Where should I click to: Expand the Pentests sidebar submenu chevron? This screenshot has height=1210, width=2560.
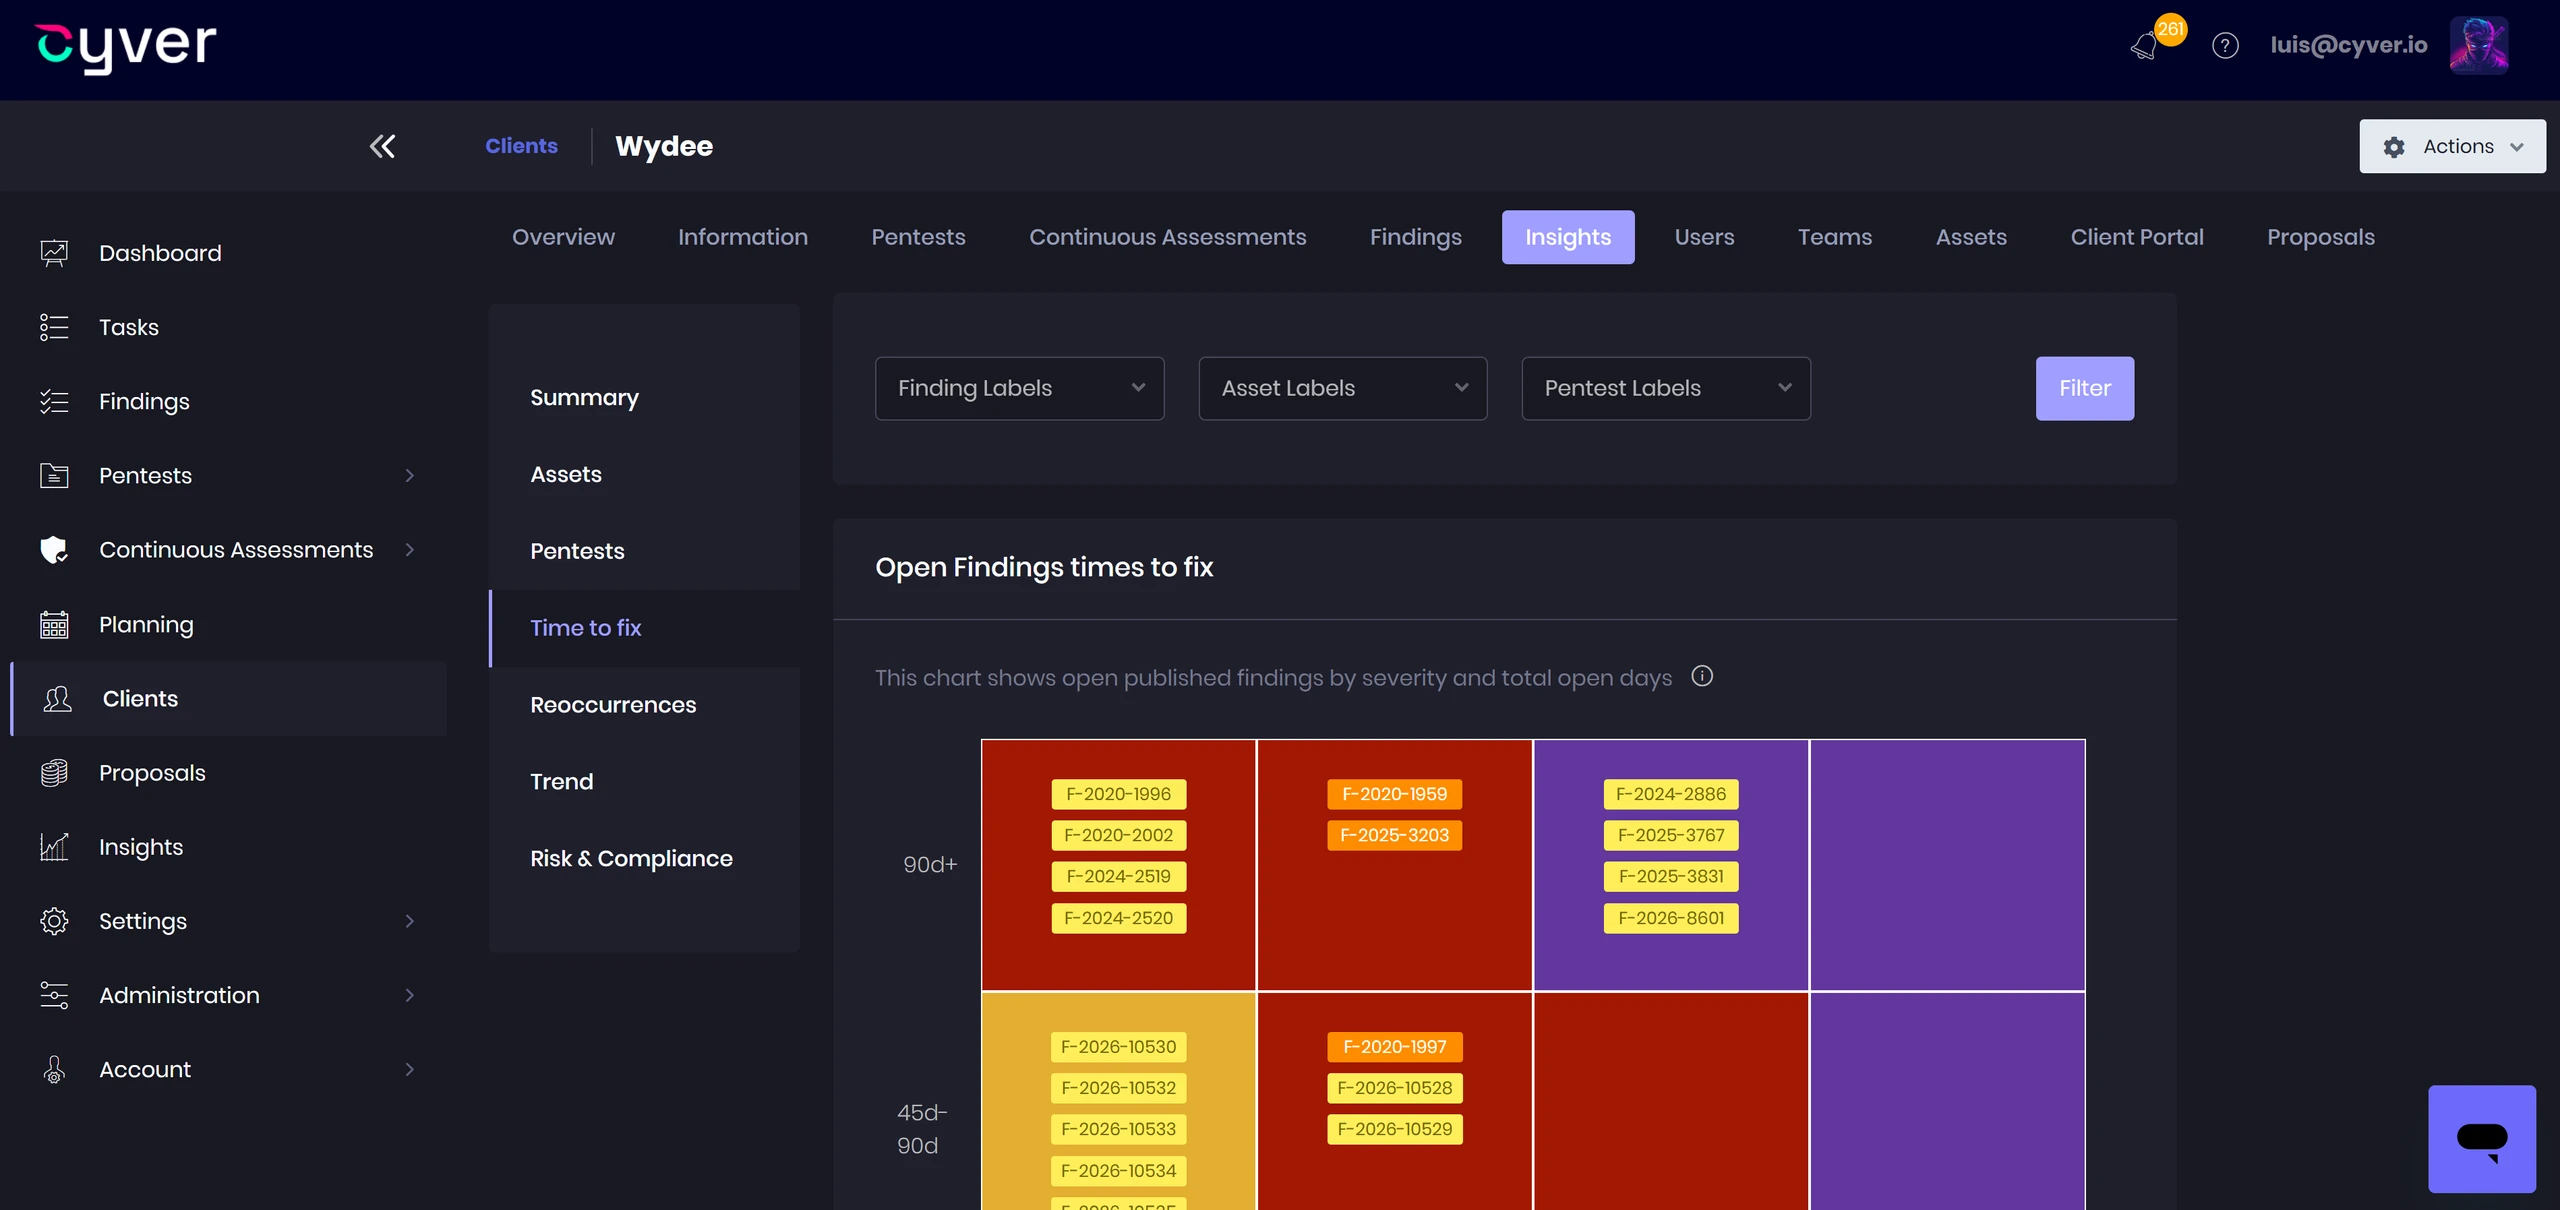tap(409, 475)
